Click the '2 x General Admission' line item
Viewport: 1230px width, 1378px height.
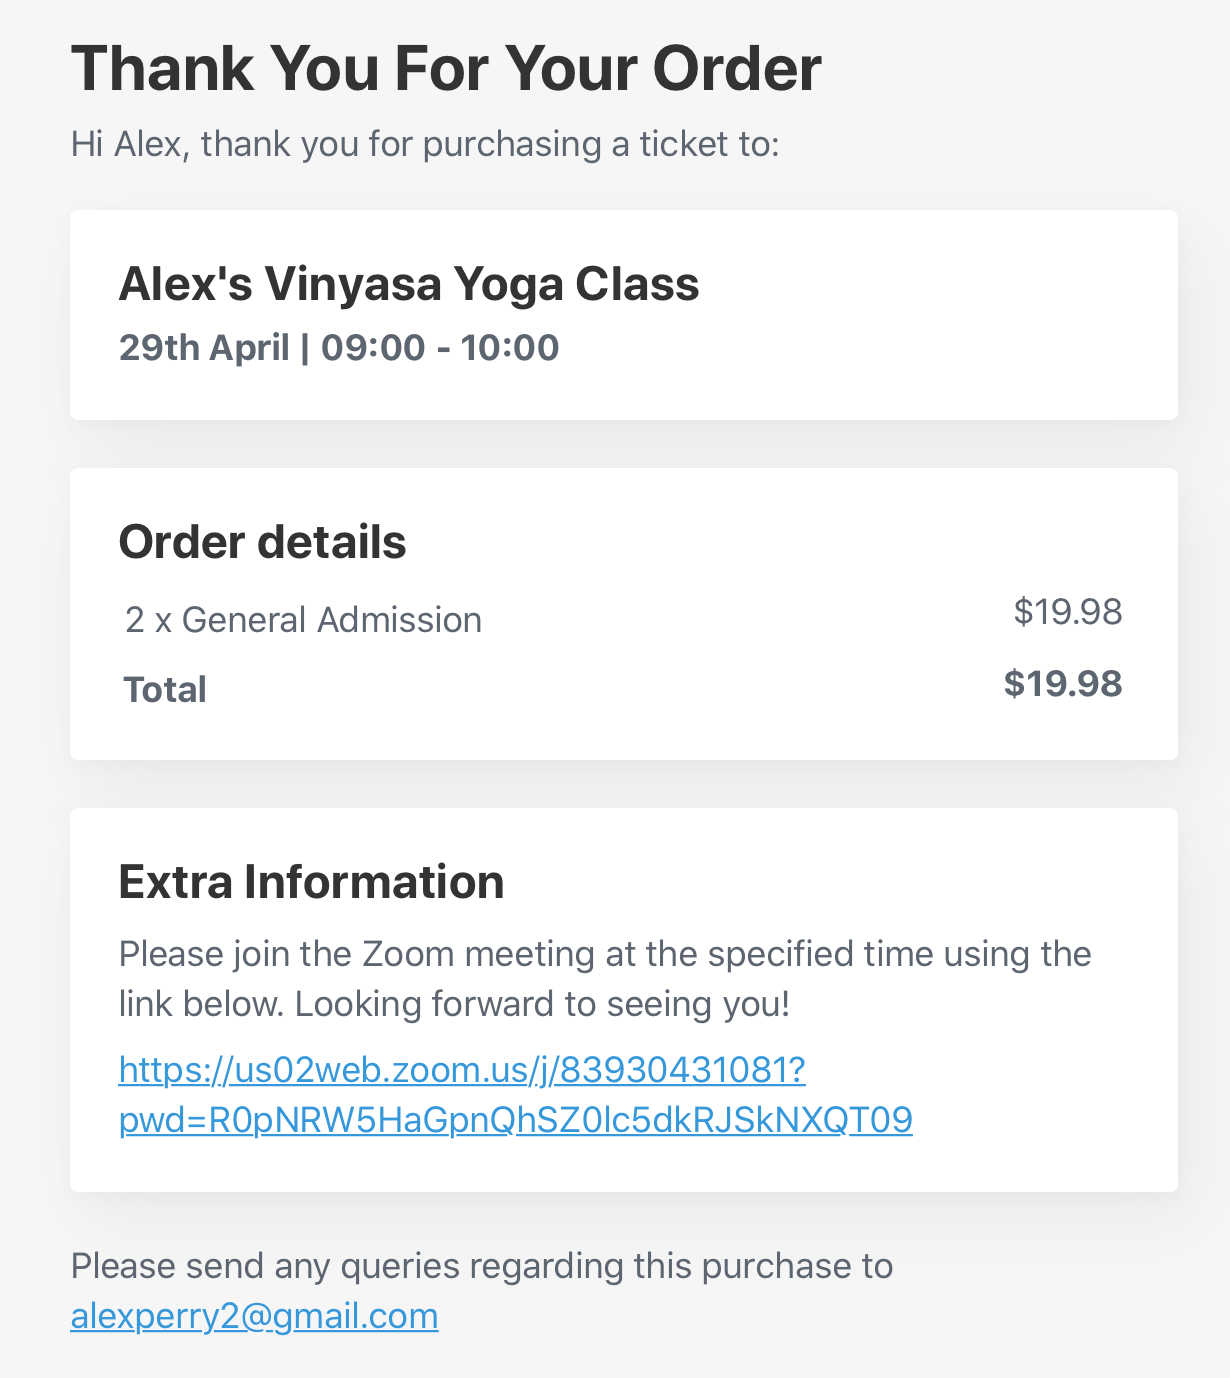(303, 620)
